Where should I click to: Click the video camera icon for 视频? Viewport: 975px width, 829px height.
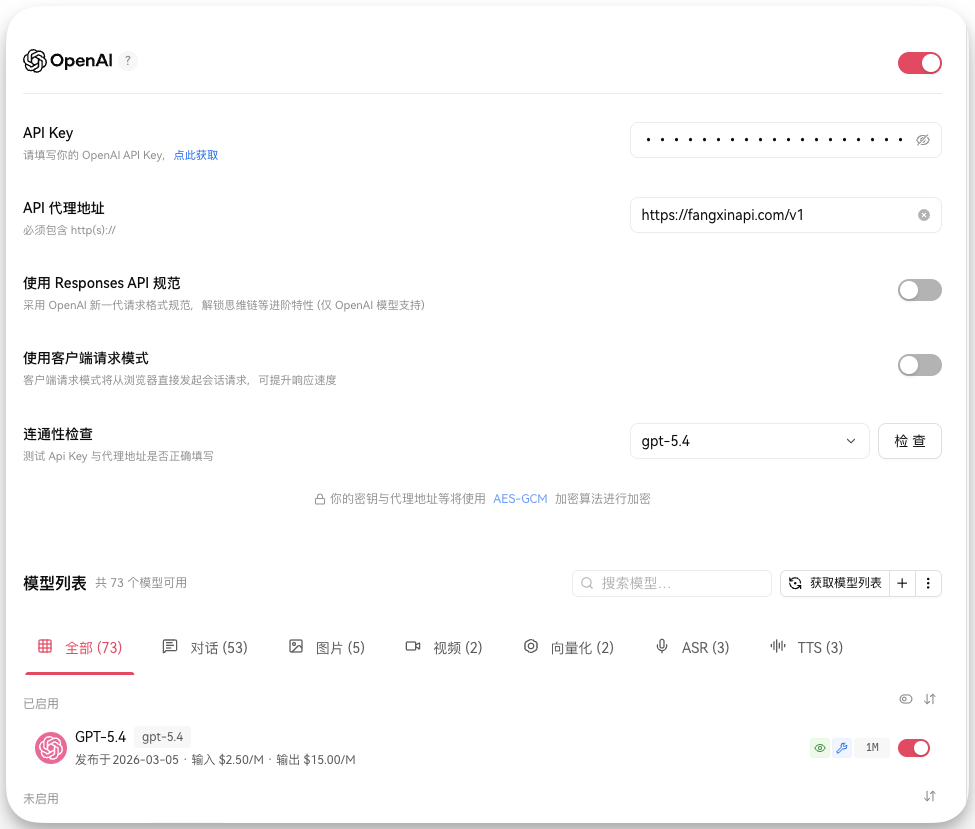click(x=413, y=647)
